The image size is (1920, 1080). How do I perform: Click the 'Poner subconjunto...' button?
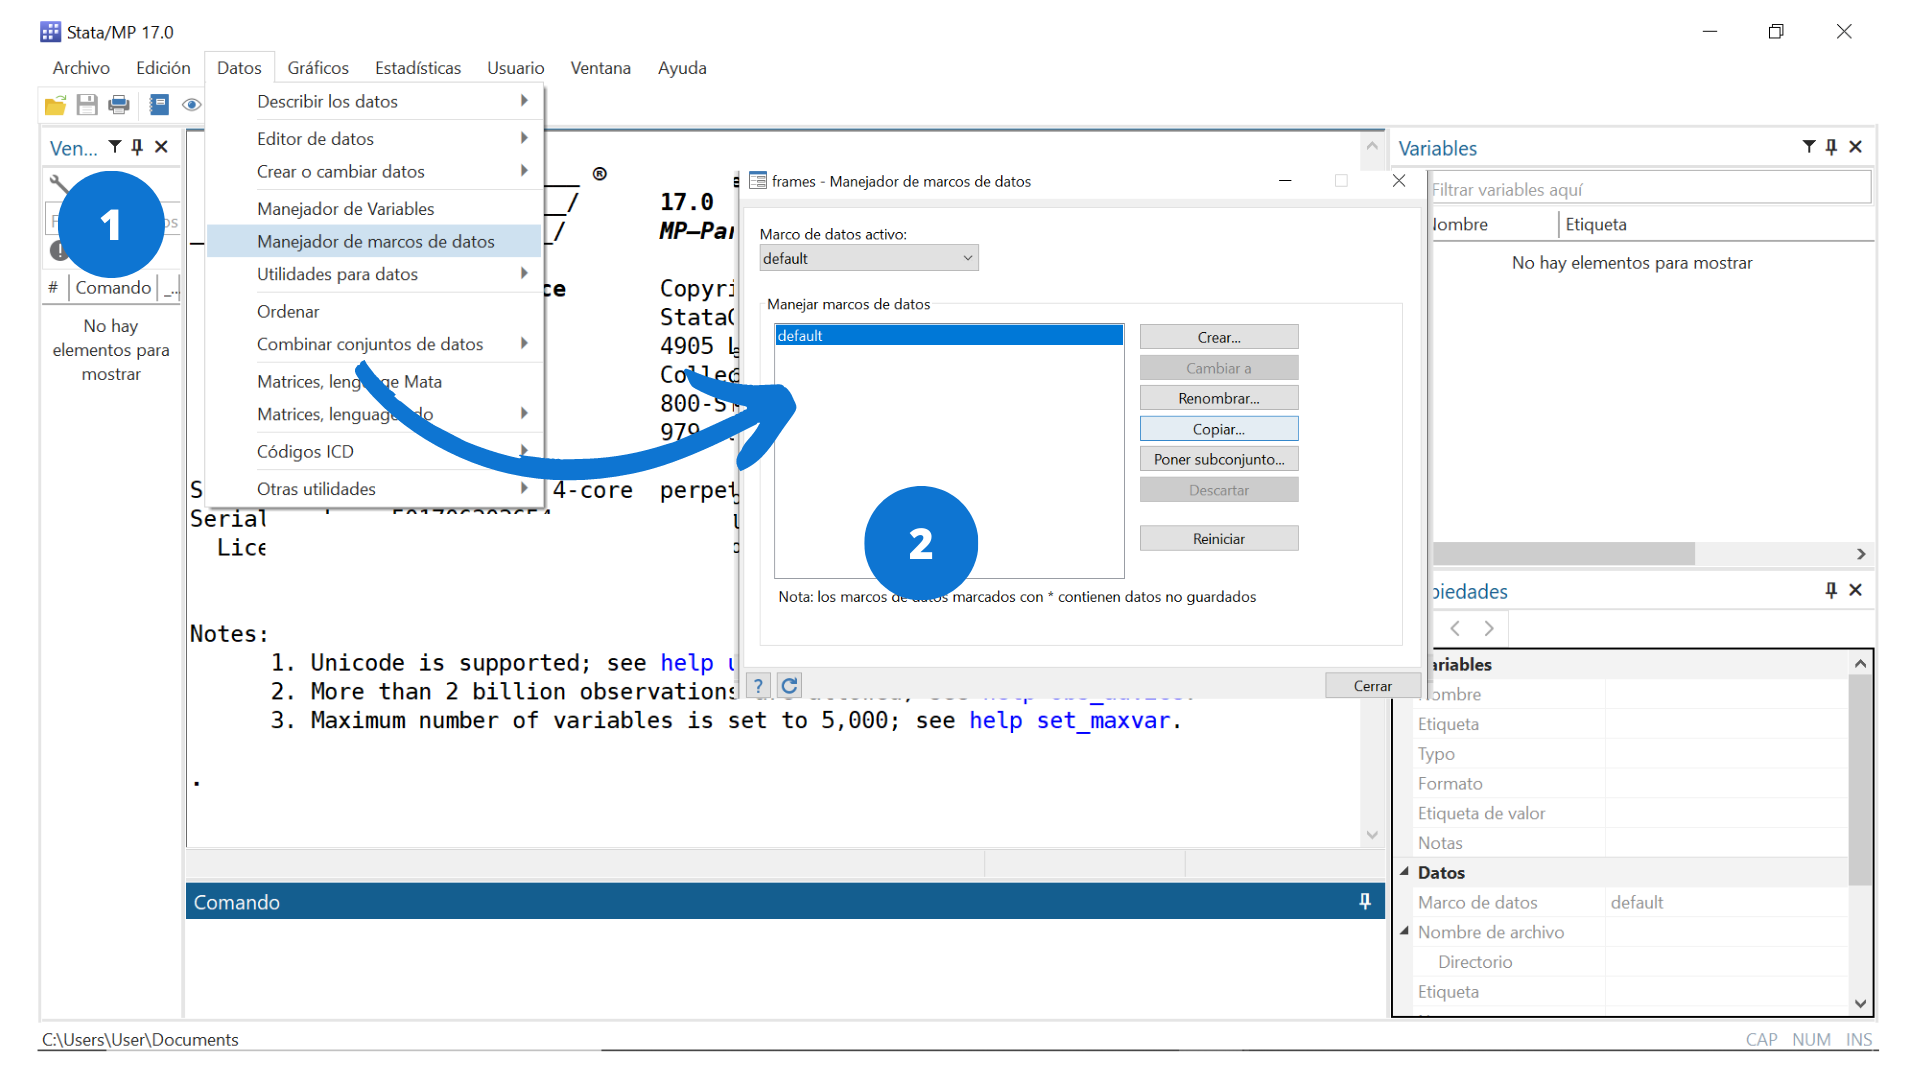(1219, 459)
